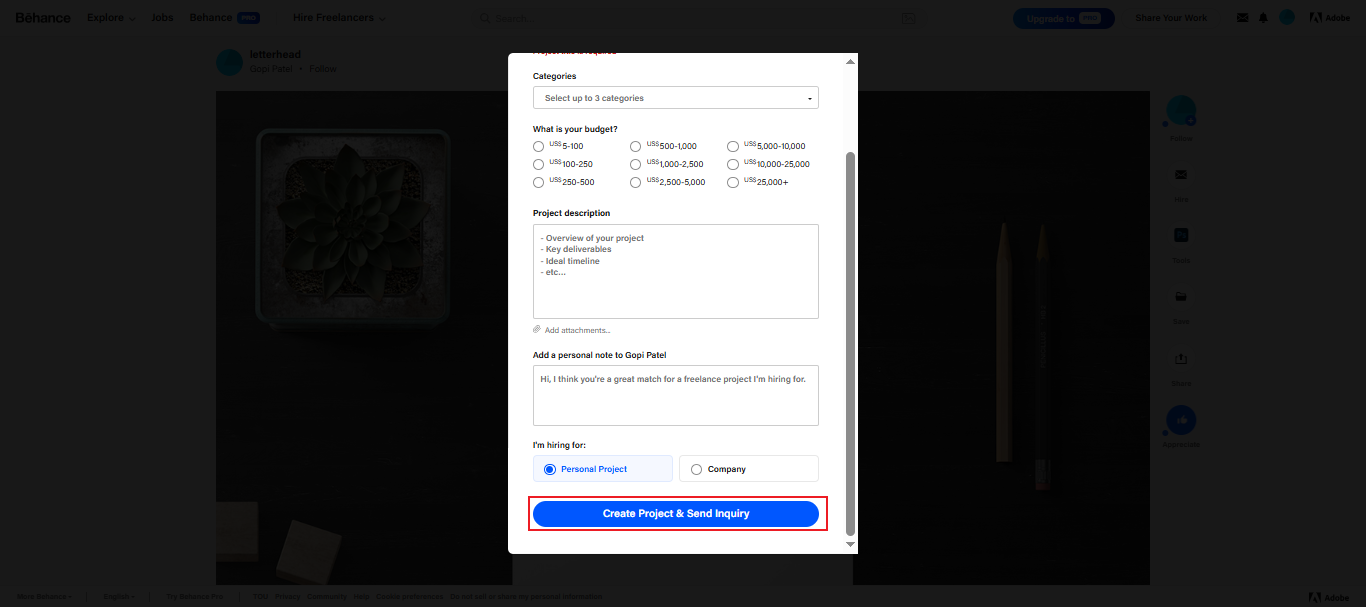Click Share icon in sidebar
Viewport: 1366px width, 607px height.
[1181, 358]
